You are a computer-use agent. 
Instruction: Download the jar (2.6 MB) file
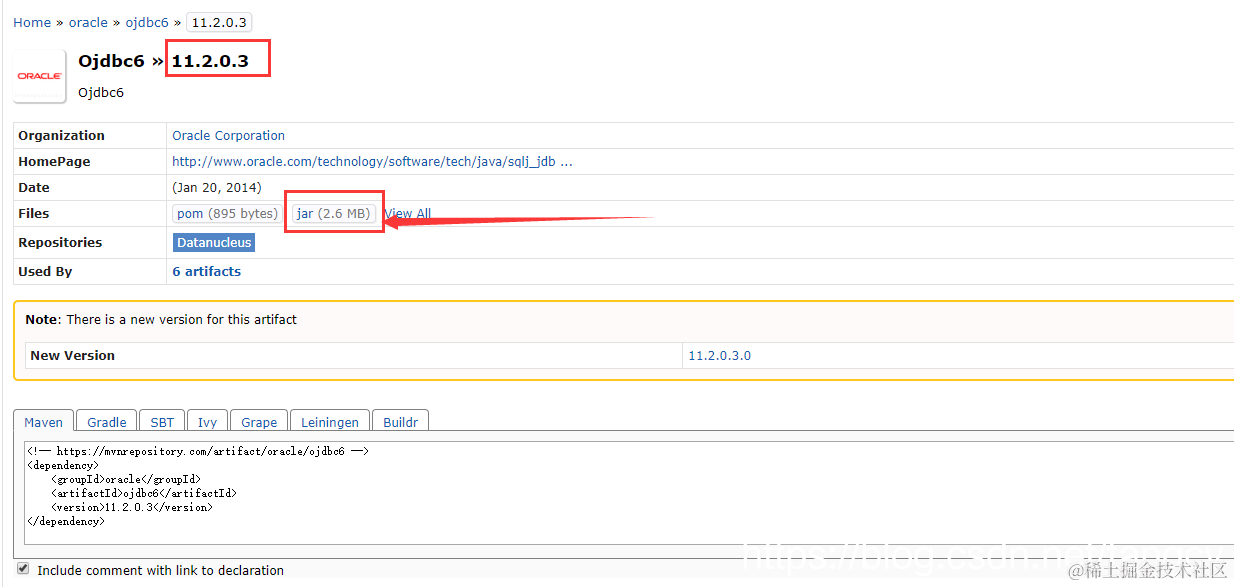[334, 213]
